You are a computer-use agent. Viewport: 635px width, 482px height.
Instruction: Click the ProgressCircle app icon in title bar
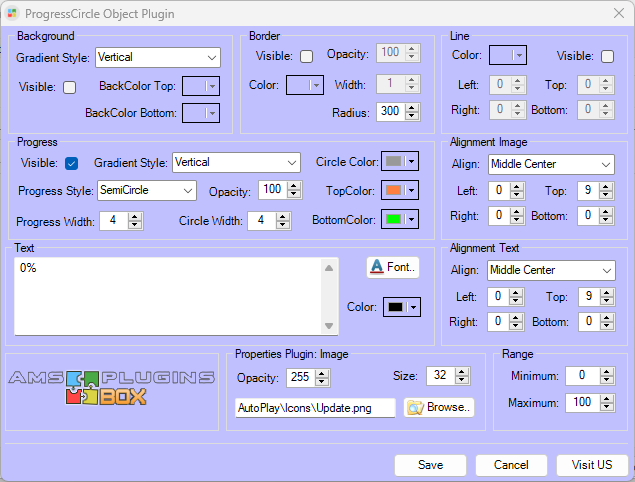(12, 12)
